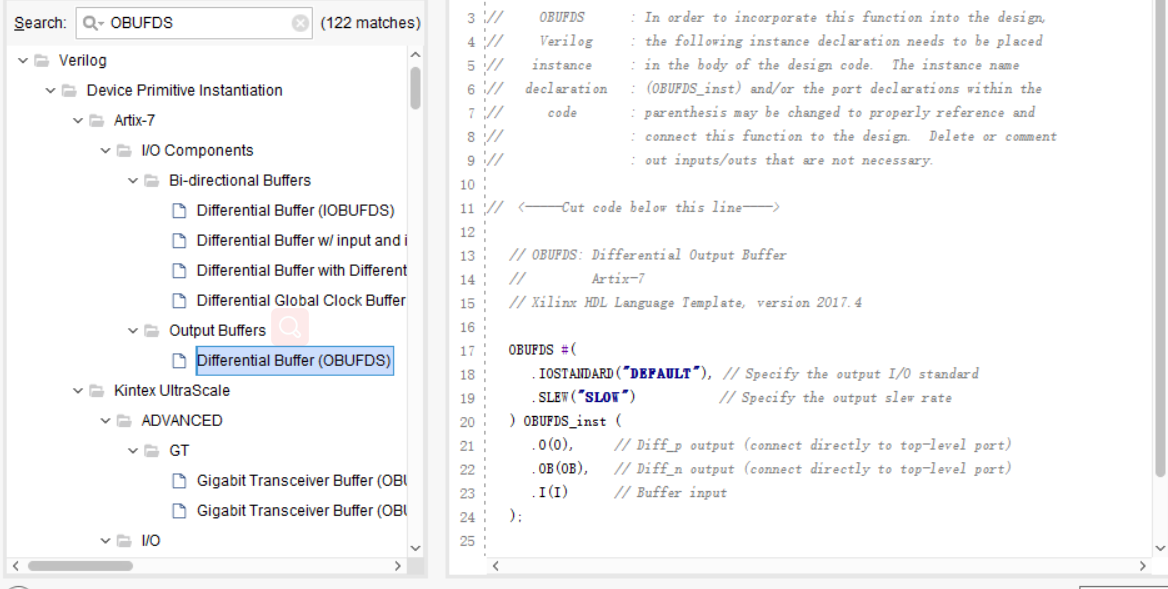This screenshot has width=1168, height=589.
Task: Clear the OBUFDS search text with the X icon
Action: 300,22
